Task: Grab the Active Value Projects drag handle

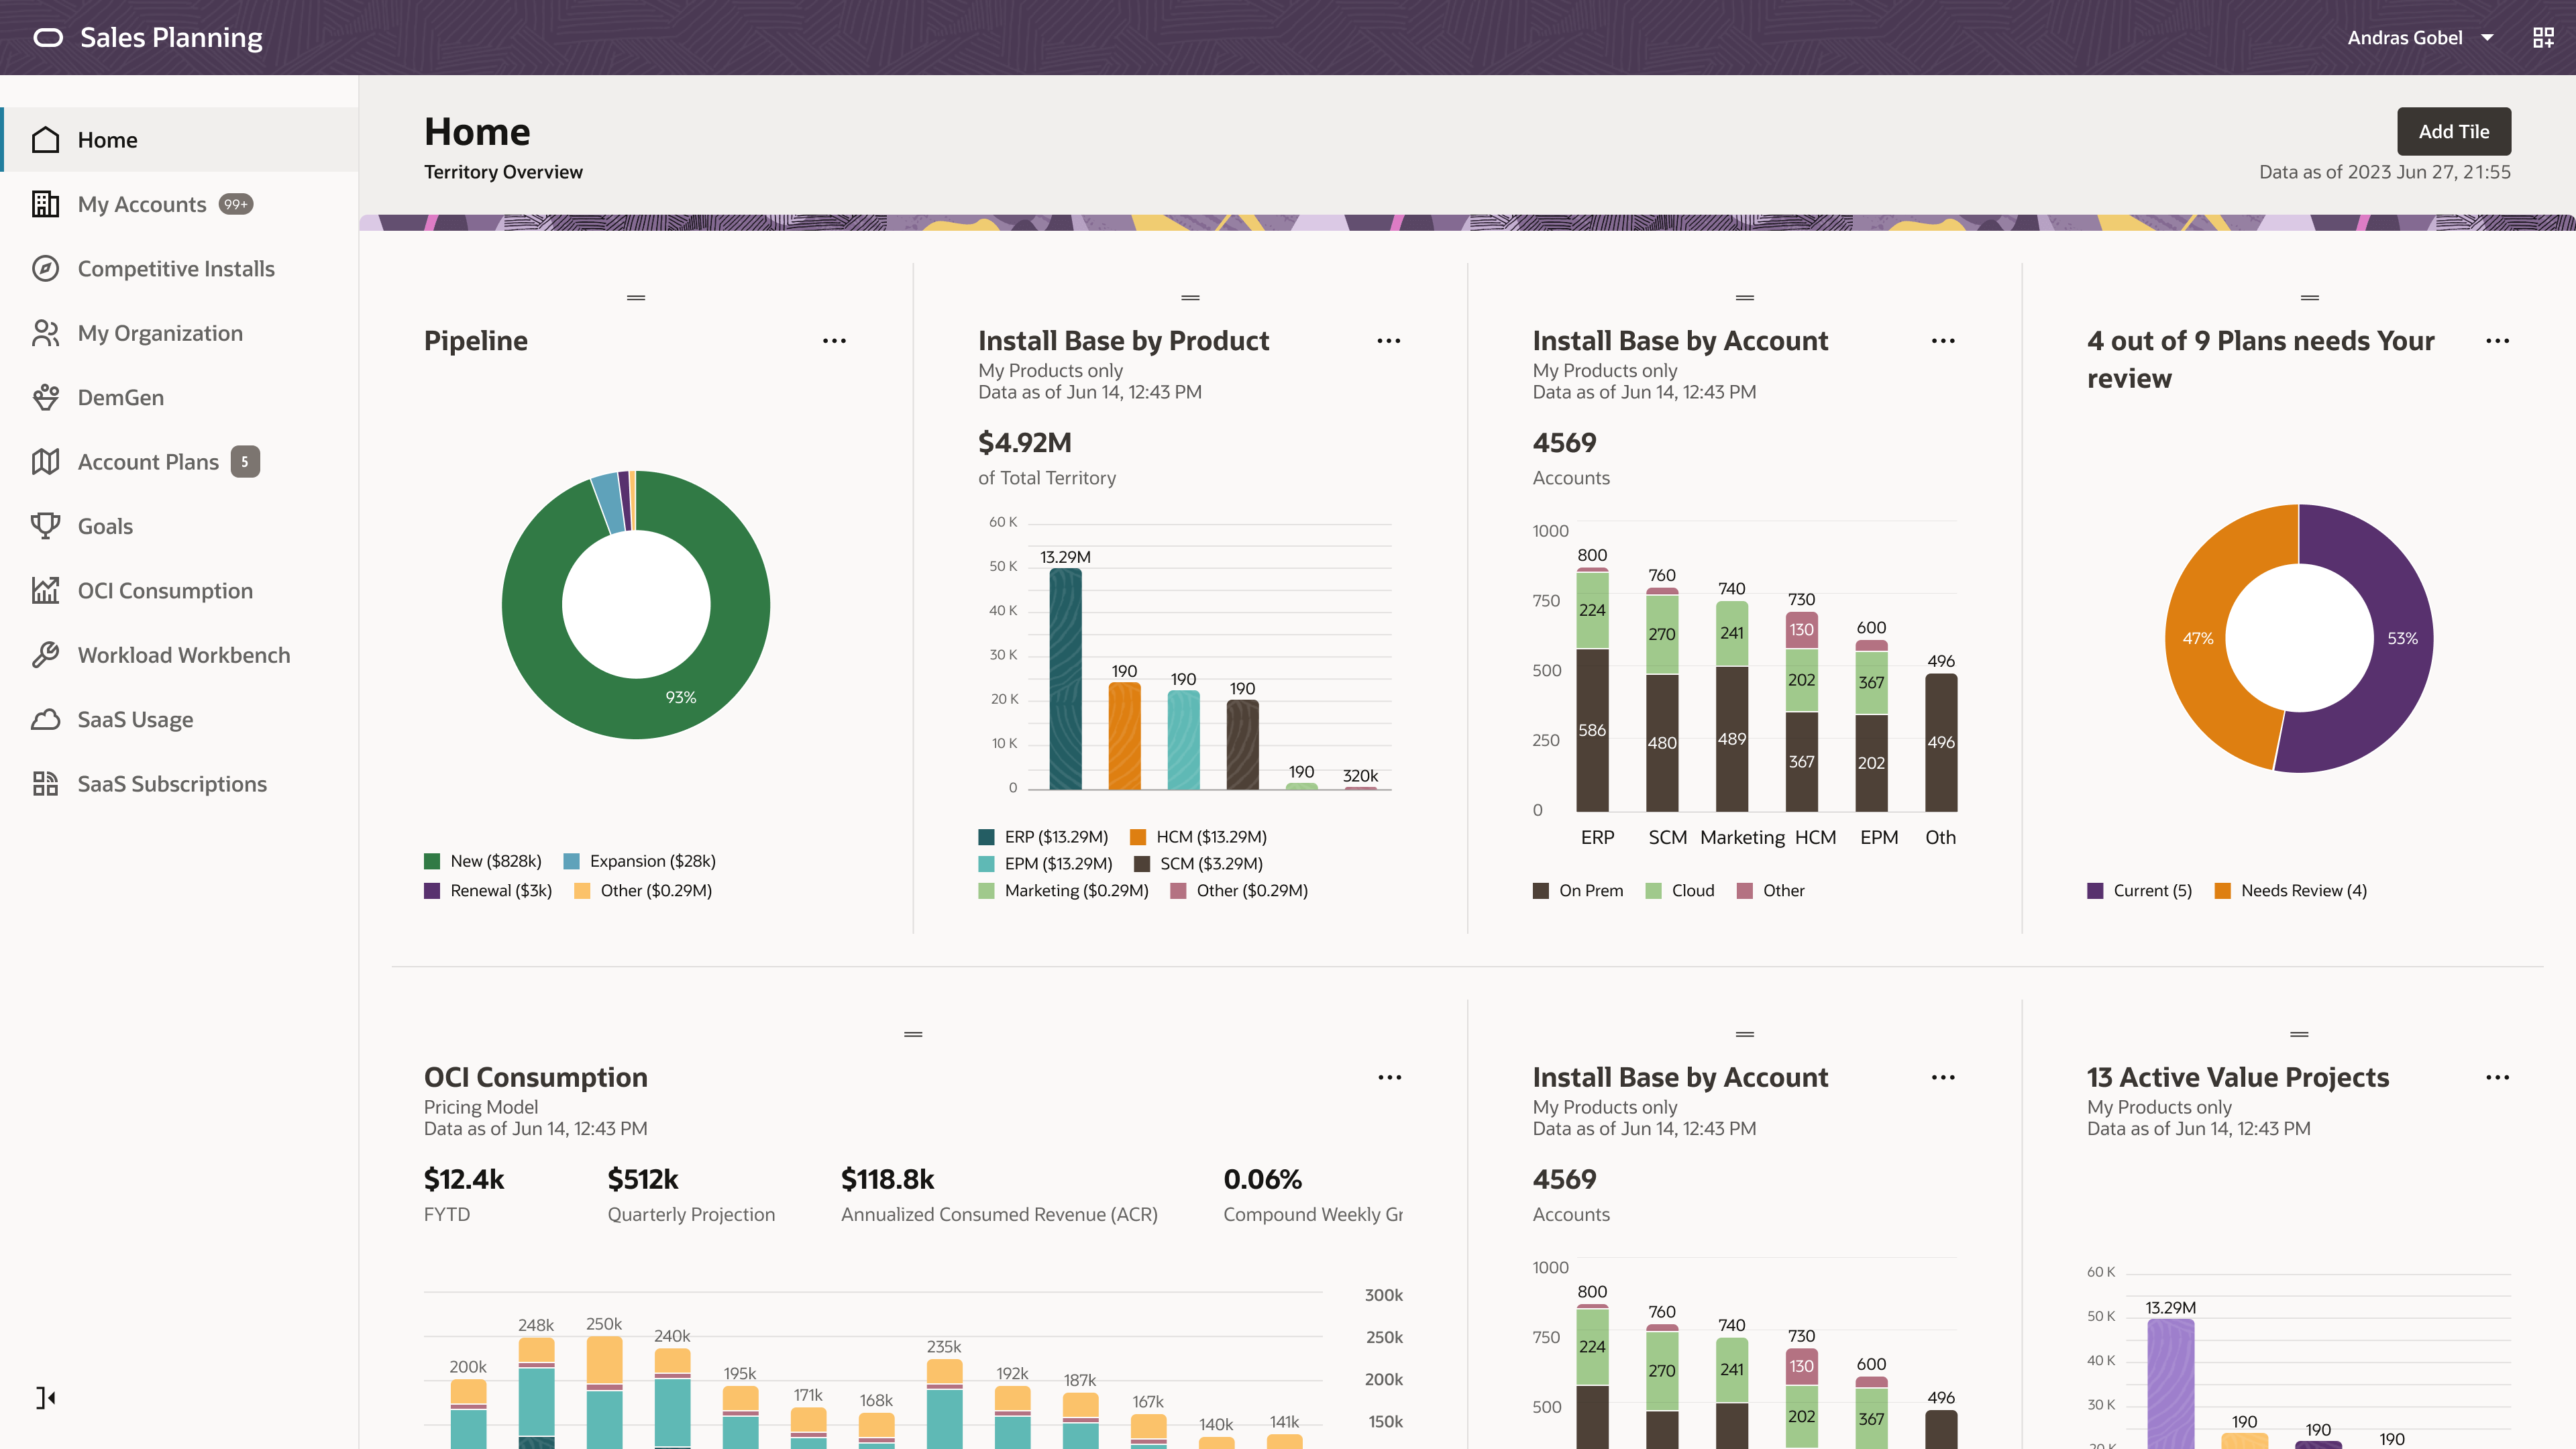Action: 2299,1034
